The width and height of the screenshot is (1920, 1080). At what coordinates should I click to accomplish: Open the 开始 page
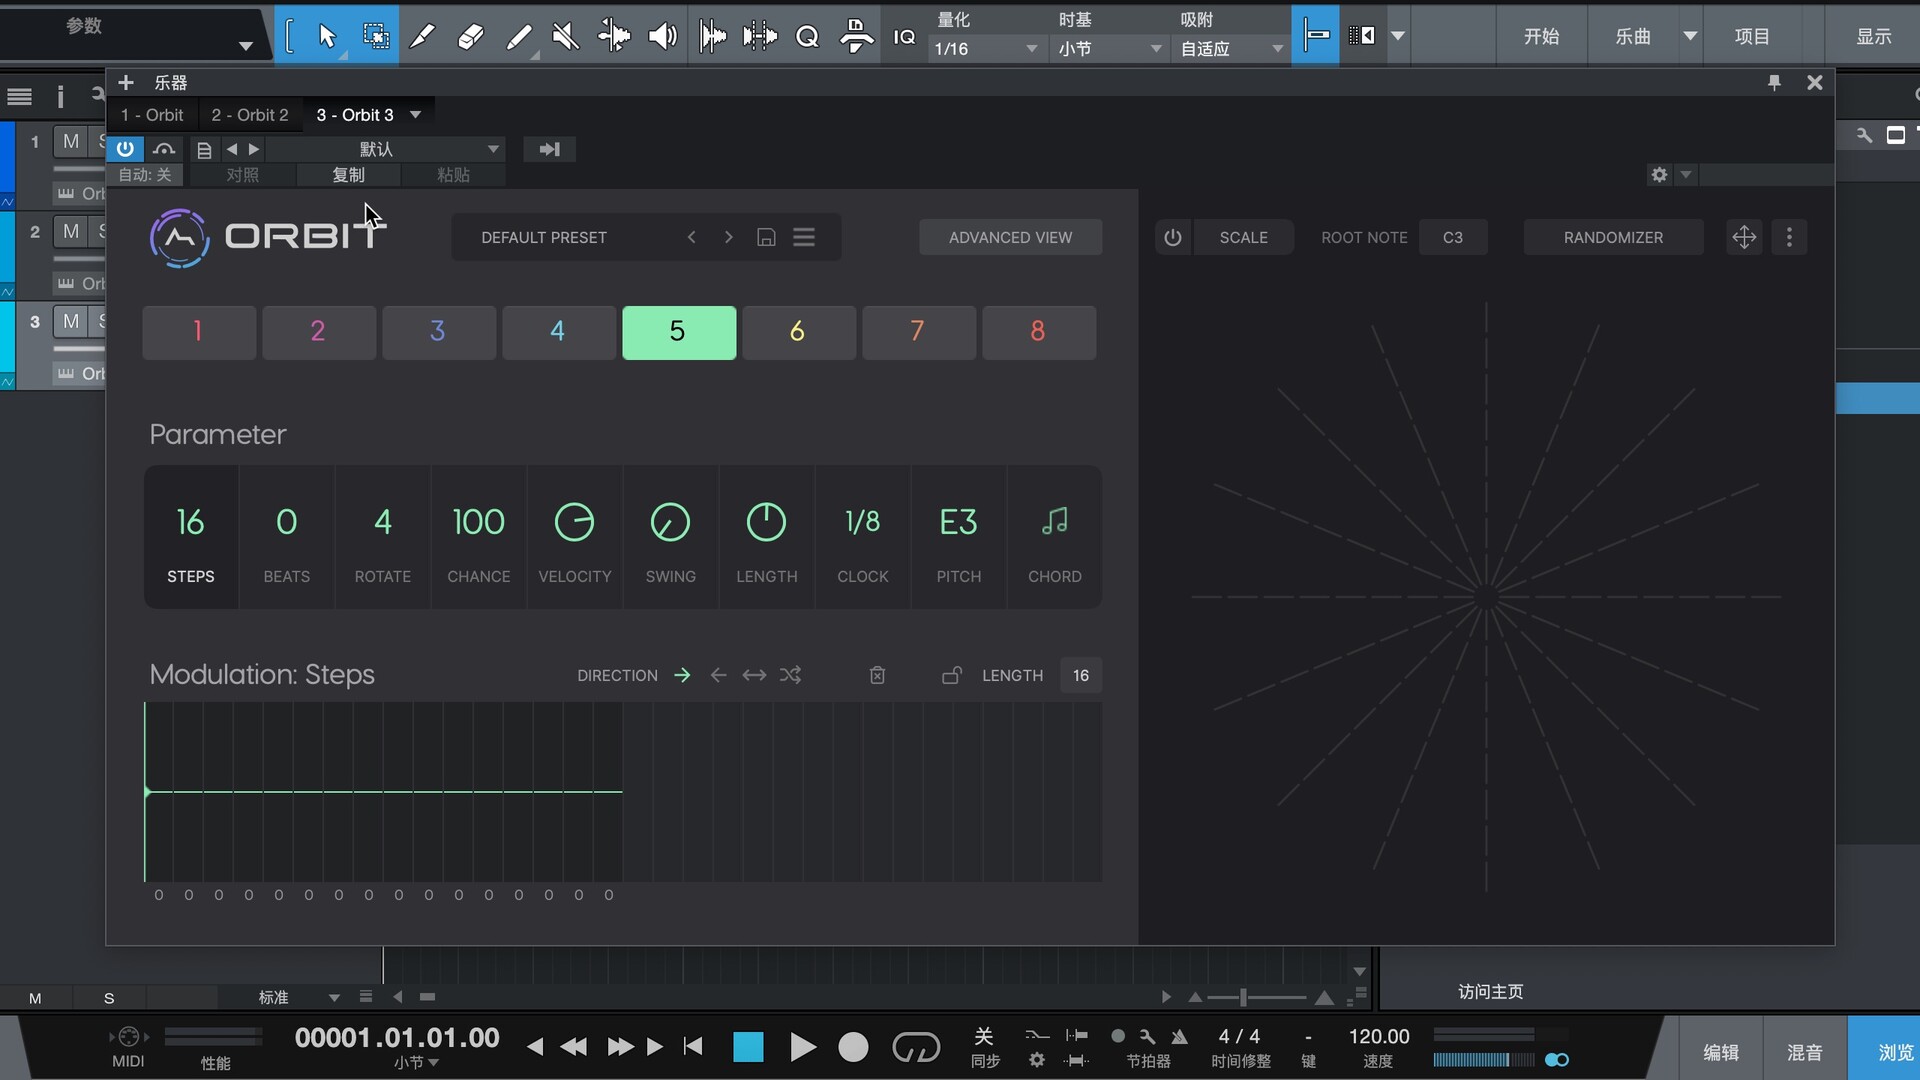[1541, 36]
